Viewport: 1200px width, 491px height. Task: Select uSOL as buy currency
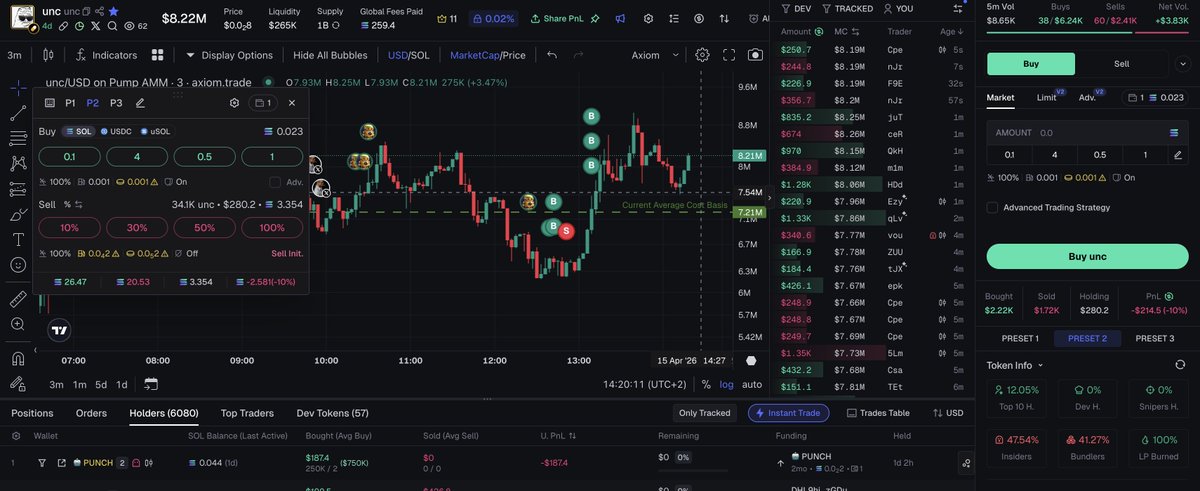156,131
